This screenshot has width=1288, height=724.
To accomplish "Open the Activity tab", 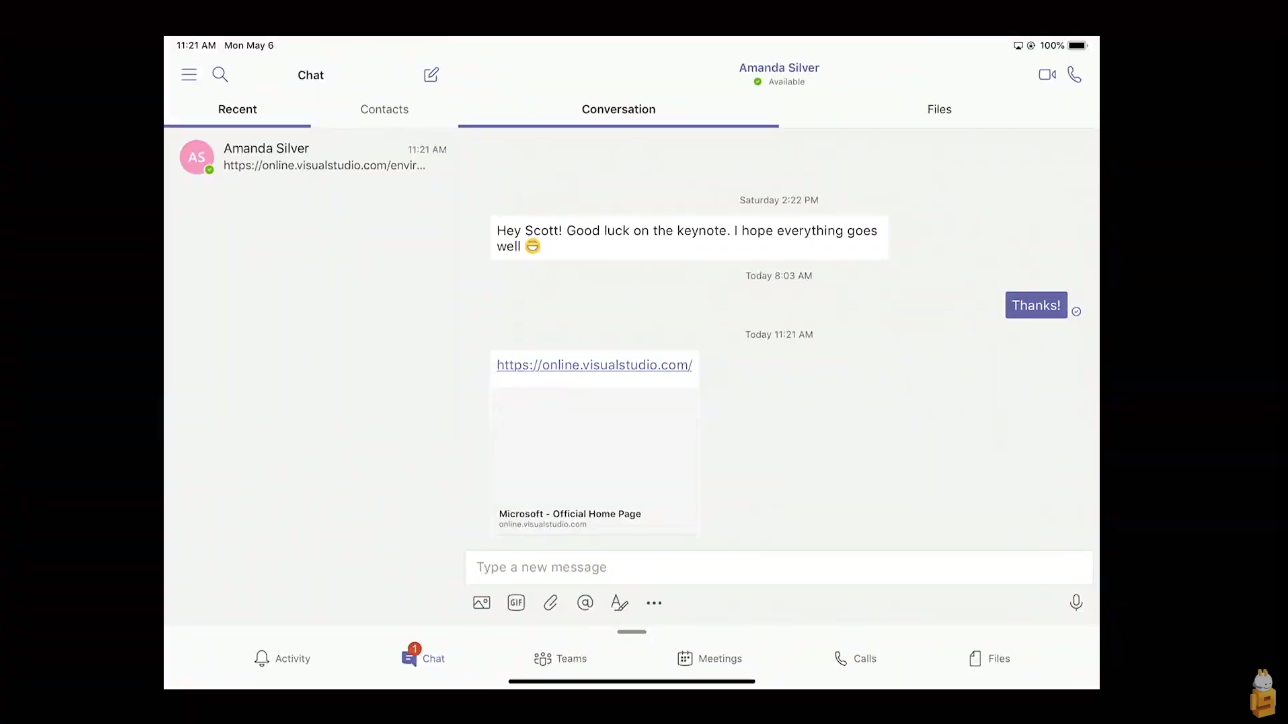I will [x=282, y=659].
